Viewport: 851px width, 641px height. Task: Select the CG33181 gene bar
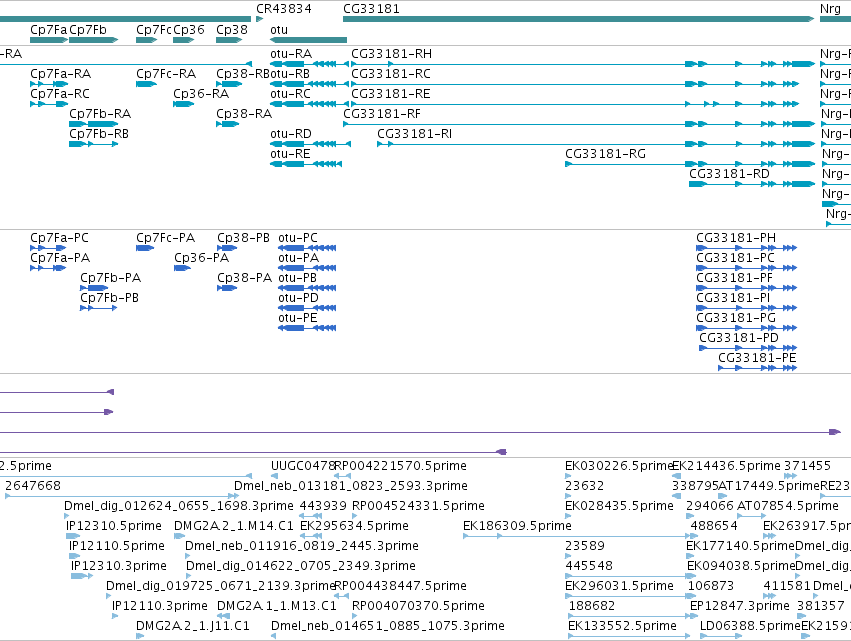click(x=579, y=20)
